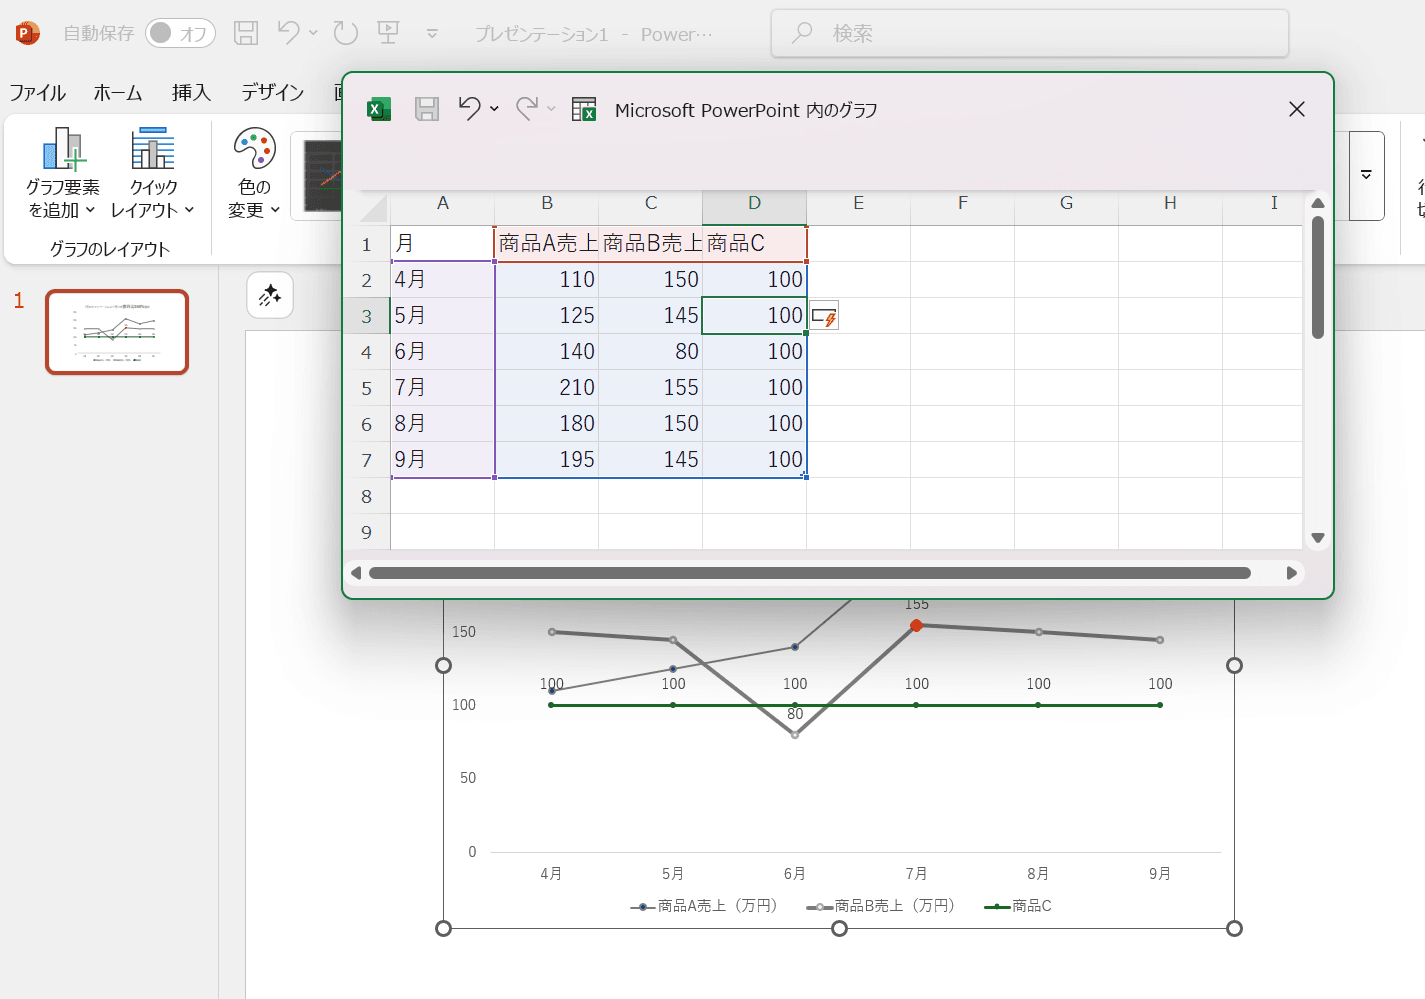Expand the クイックレイアウト menu
Image resolution: width=1425 pixels, height=999 pixels.
[152, 173]
